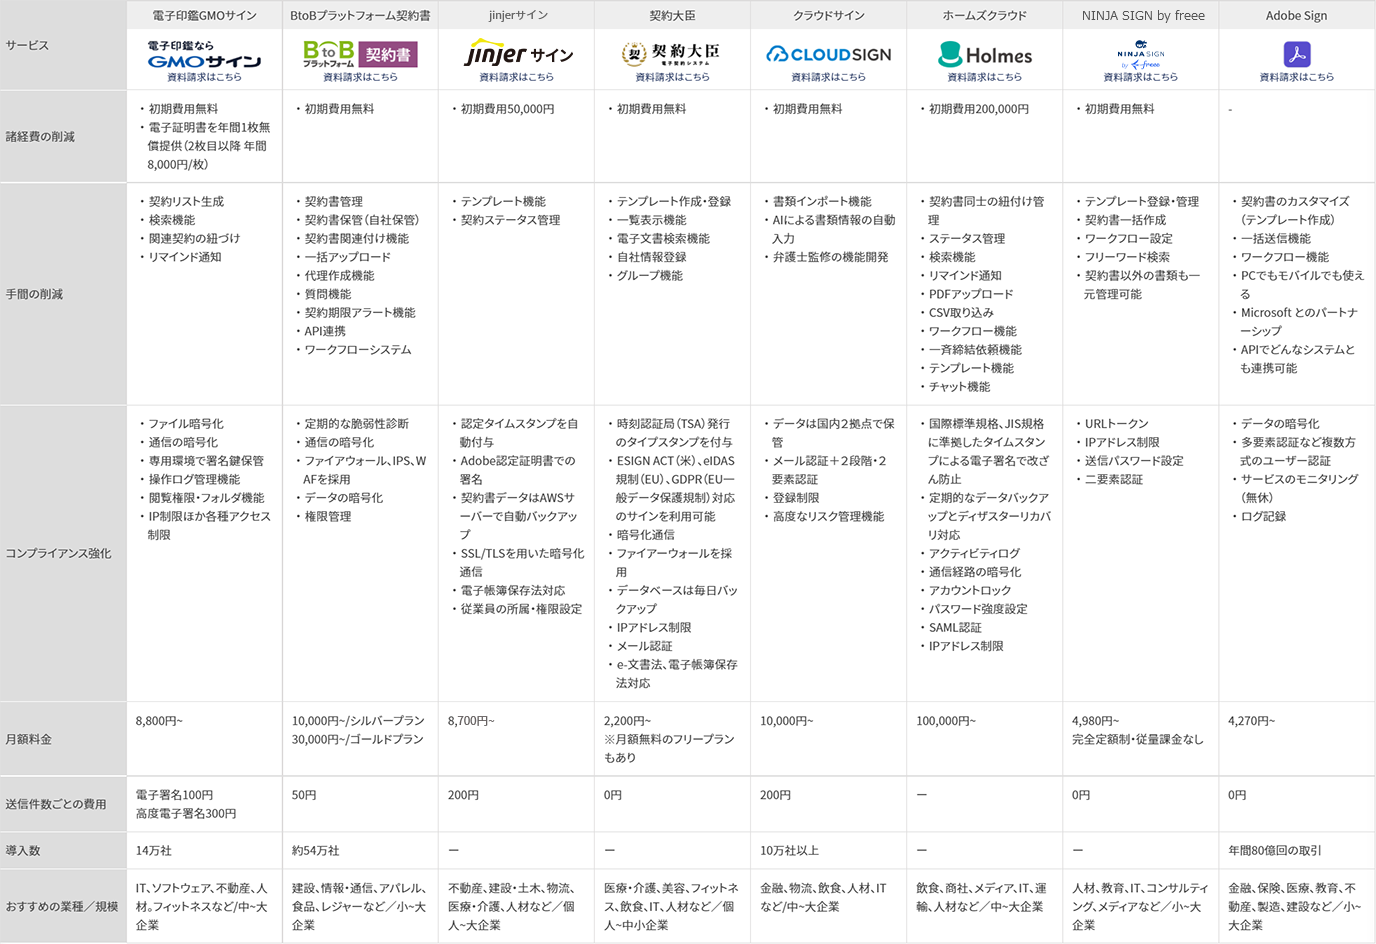Click the フリーワード検索 feature item
1376x944 pixels.
(x=1127, y=257)
